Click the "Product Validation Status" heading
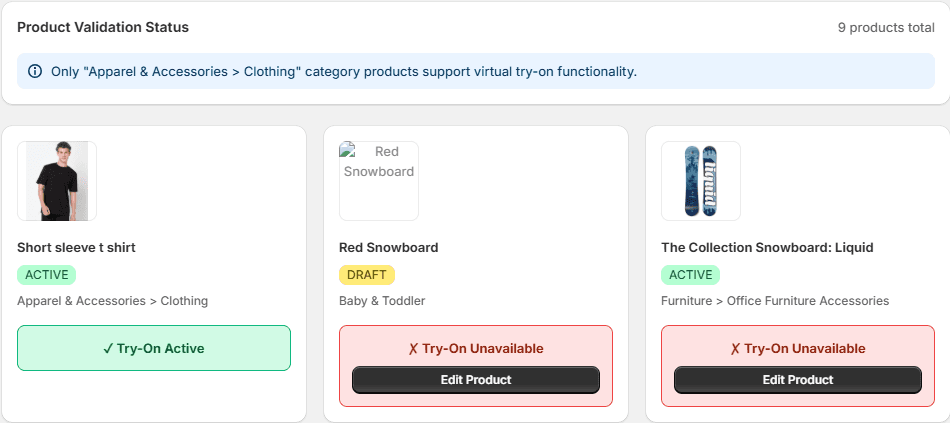The height and width of the screenshot is (423, 950). (x=103, y=27)
